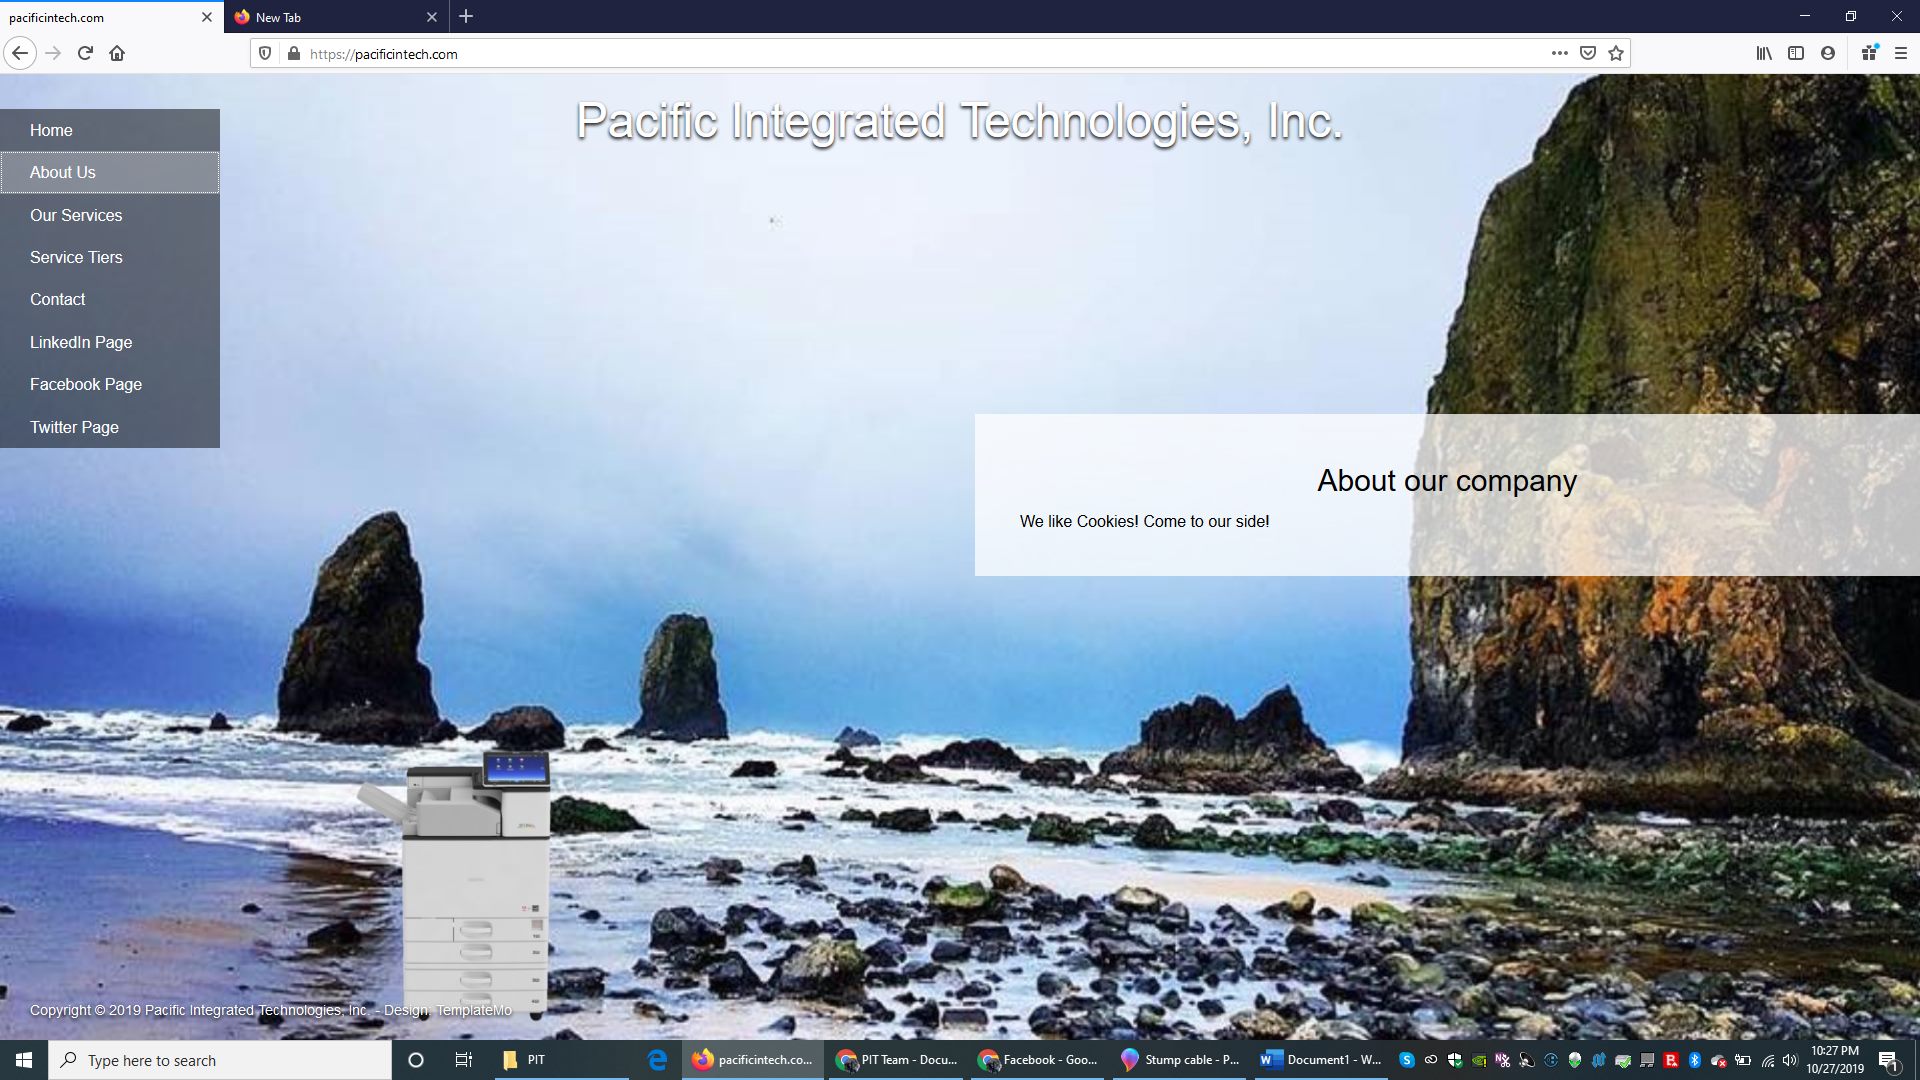Open page actions three-dot menu
Image resolution: width=1920 pixels, height=1080 pixels.
[x=1559, y=53]
